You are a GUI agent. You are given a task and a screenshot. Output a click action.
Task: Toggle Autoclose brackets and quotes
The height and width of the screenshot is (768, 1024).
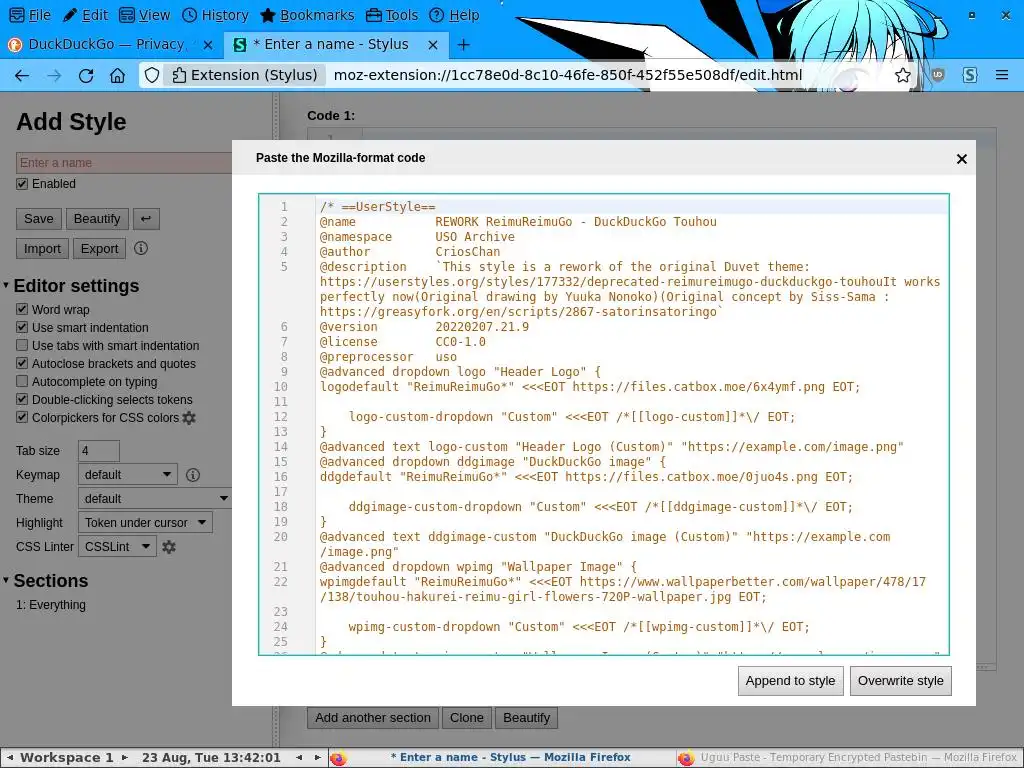point(22,364)
